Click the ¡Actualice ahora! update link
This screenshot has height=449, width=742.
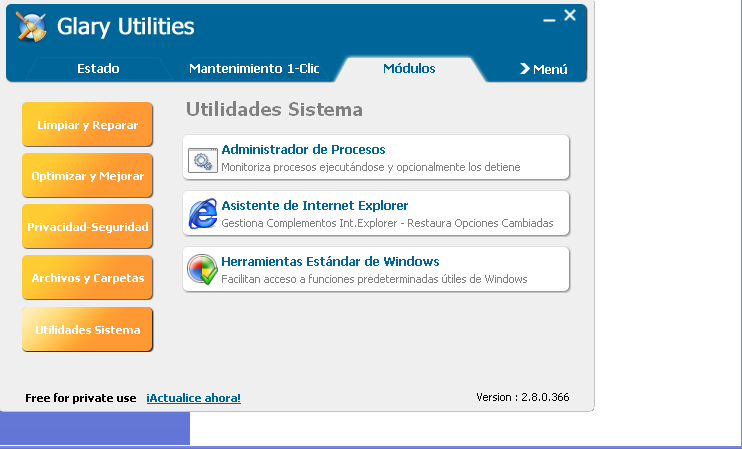click(x=194, y=398)
